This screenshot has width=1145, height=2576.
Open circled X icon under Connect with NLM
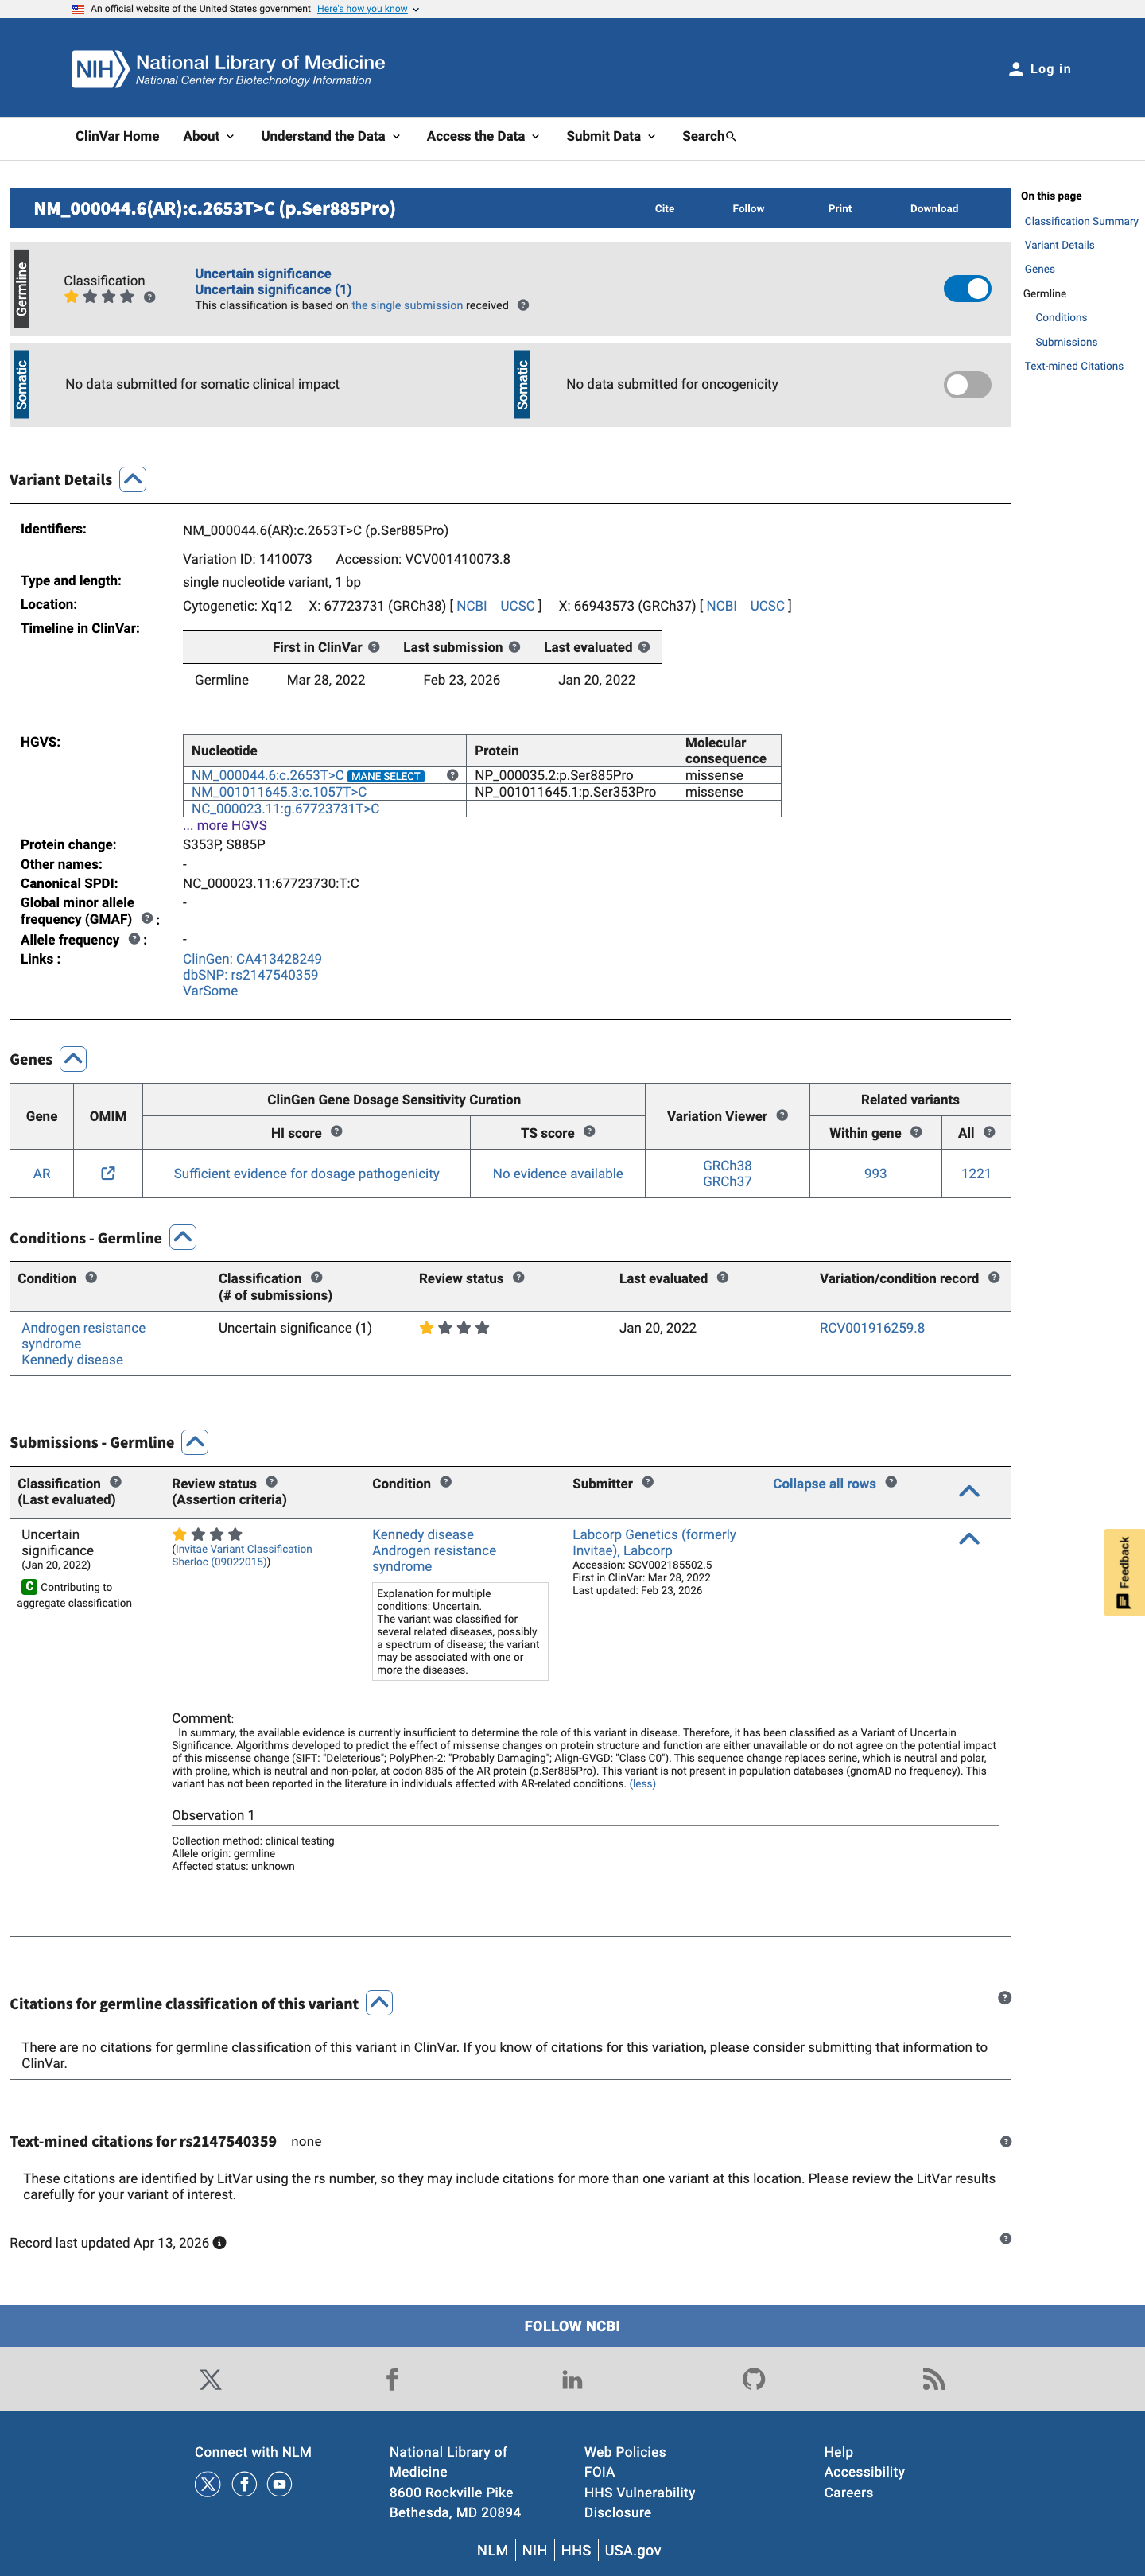tap(208, 2484)
